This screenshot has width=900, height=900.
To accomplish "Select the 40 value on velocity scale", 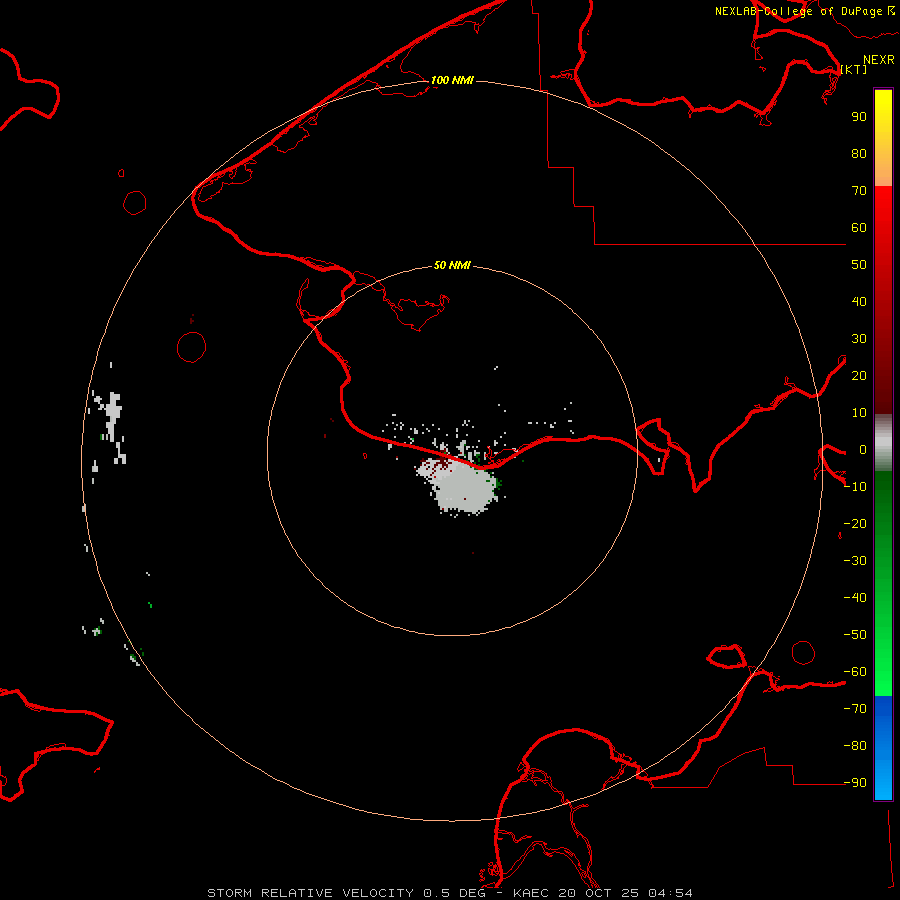I will 859,301.
